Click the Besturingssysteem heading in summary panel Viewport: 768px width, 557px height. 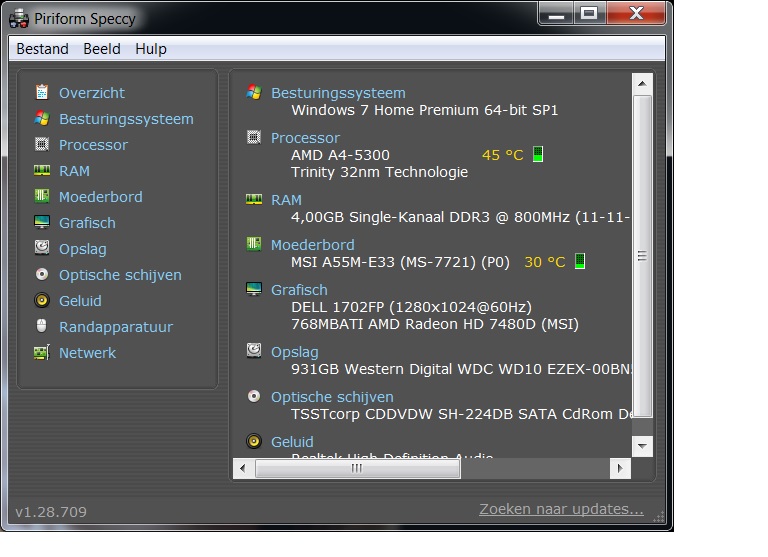tap(338, 93)
